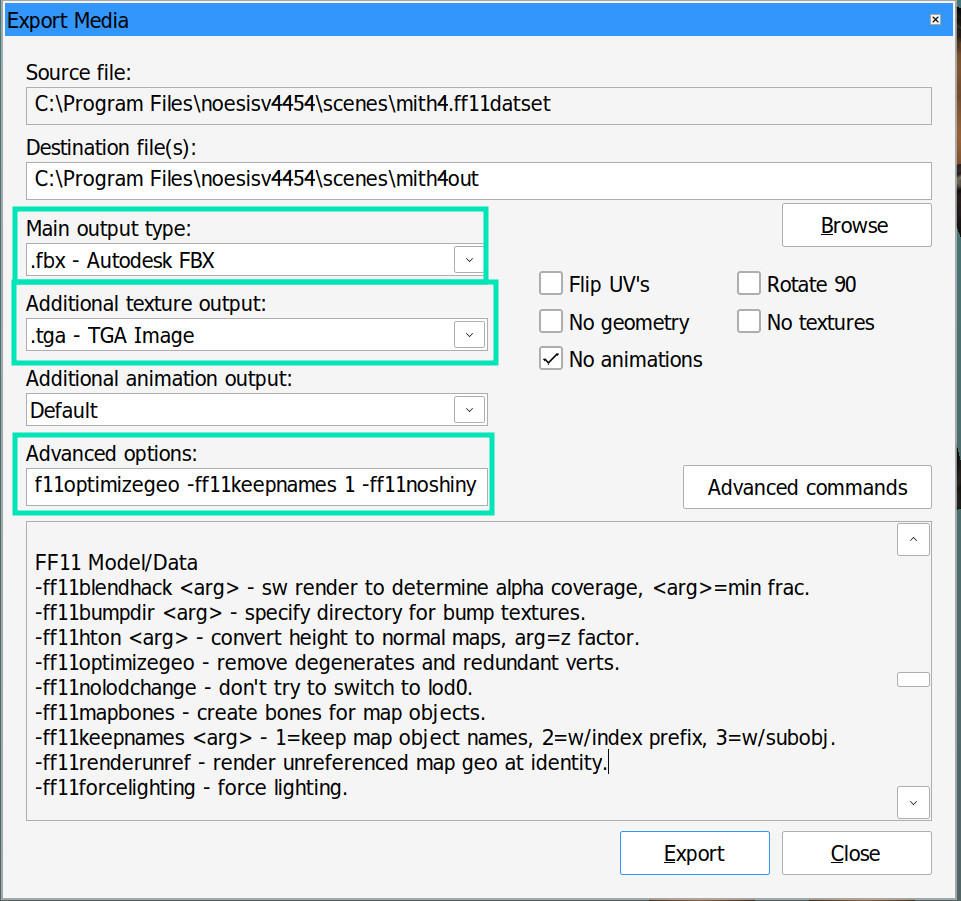Tick the No geometry checkbox

click(550, 321)
